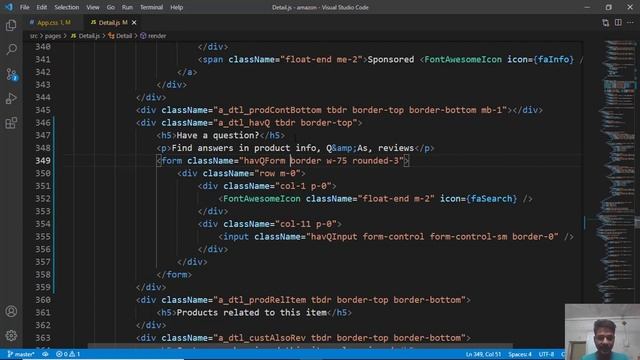Click 'Find answers in product info' paragraph text
The height and width of the screenshot is (360, 640).
(244, 148)
